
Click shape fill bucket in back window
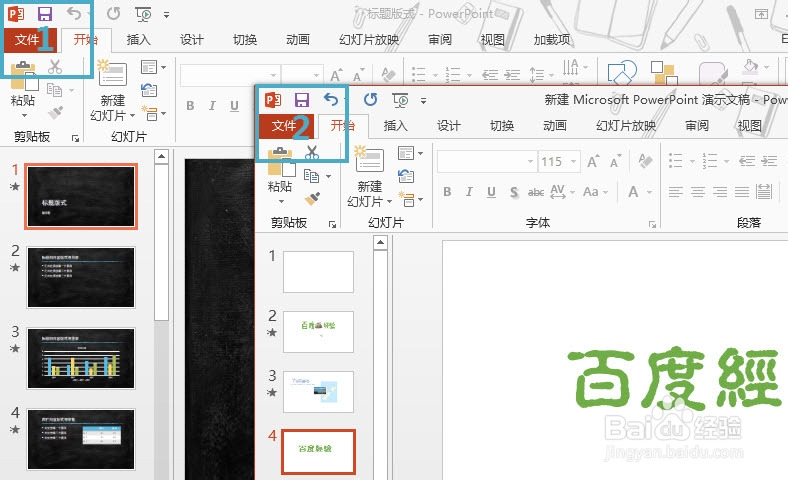750,66
